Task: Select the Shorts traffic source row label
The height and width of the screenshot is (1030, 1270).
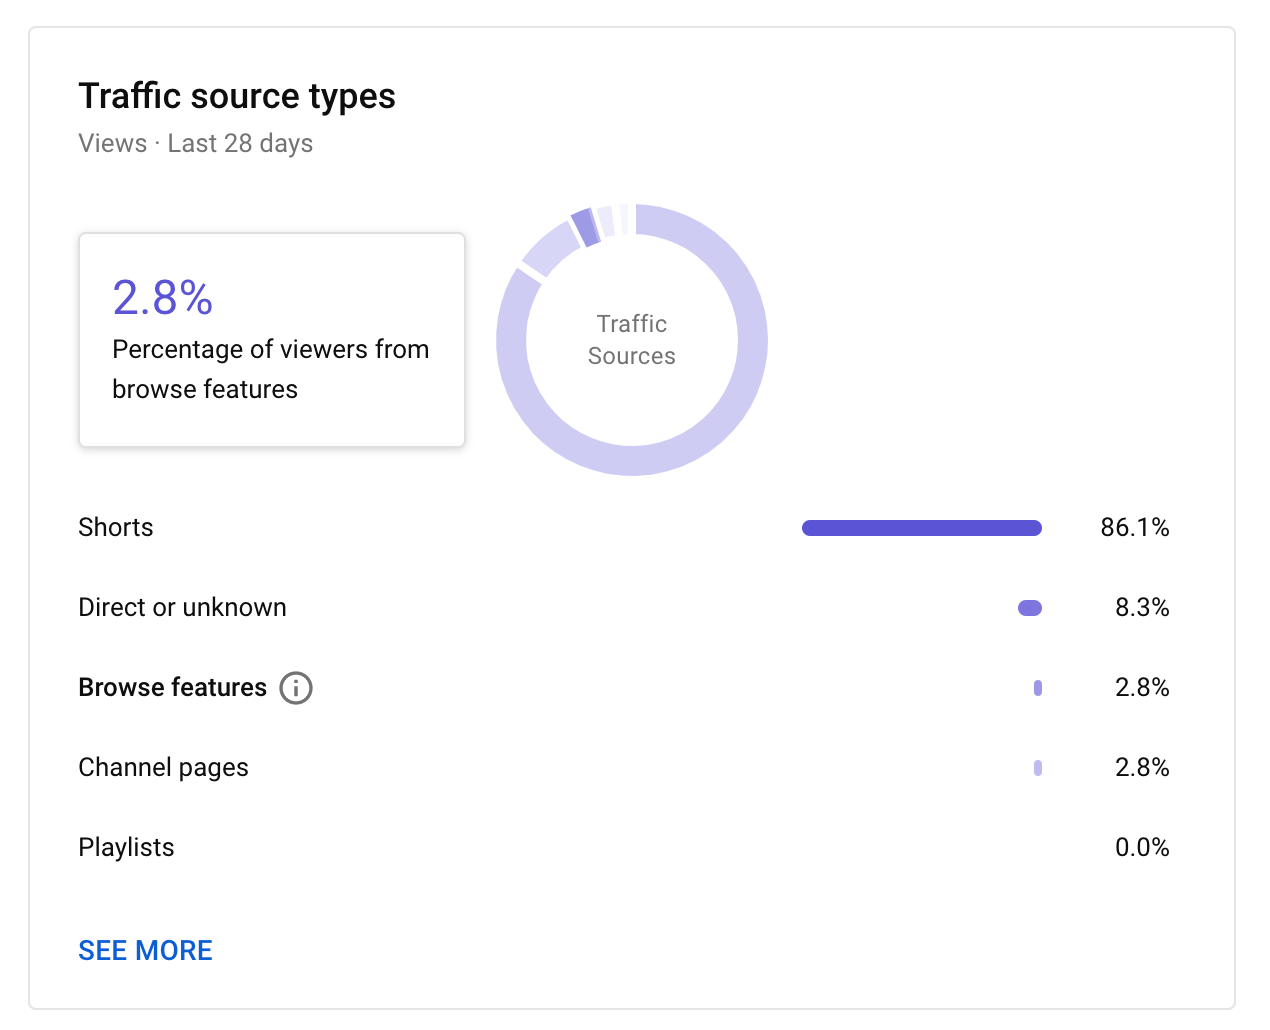Action: coord(116,527)
